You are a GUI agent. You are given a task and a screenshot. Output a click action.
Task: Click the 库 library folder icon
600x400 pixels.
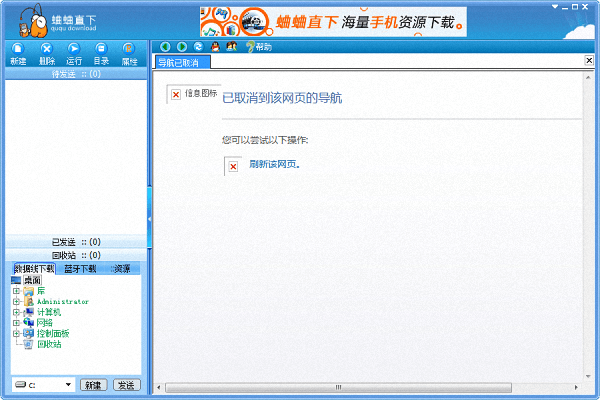29,291
